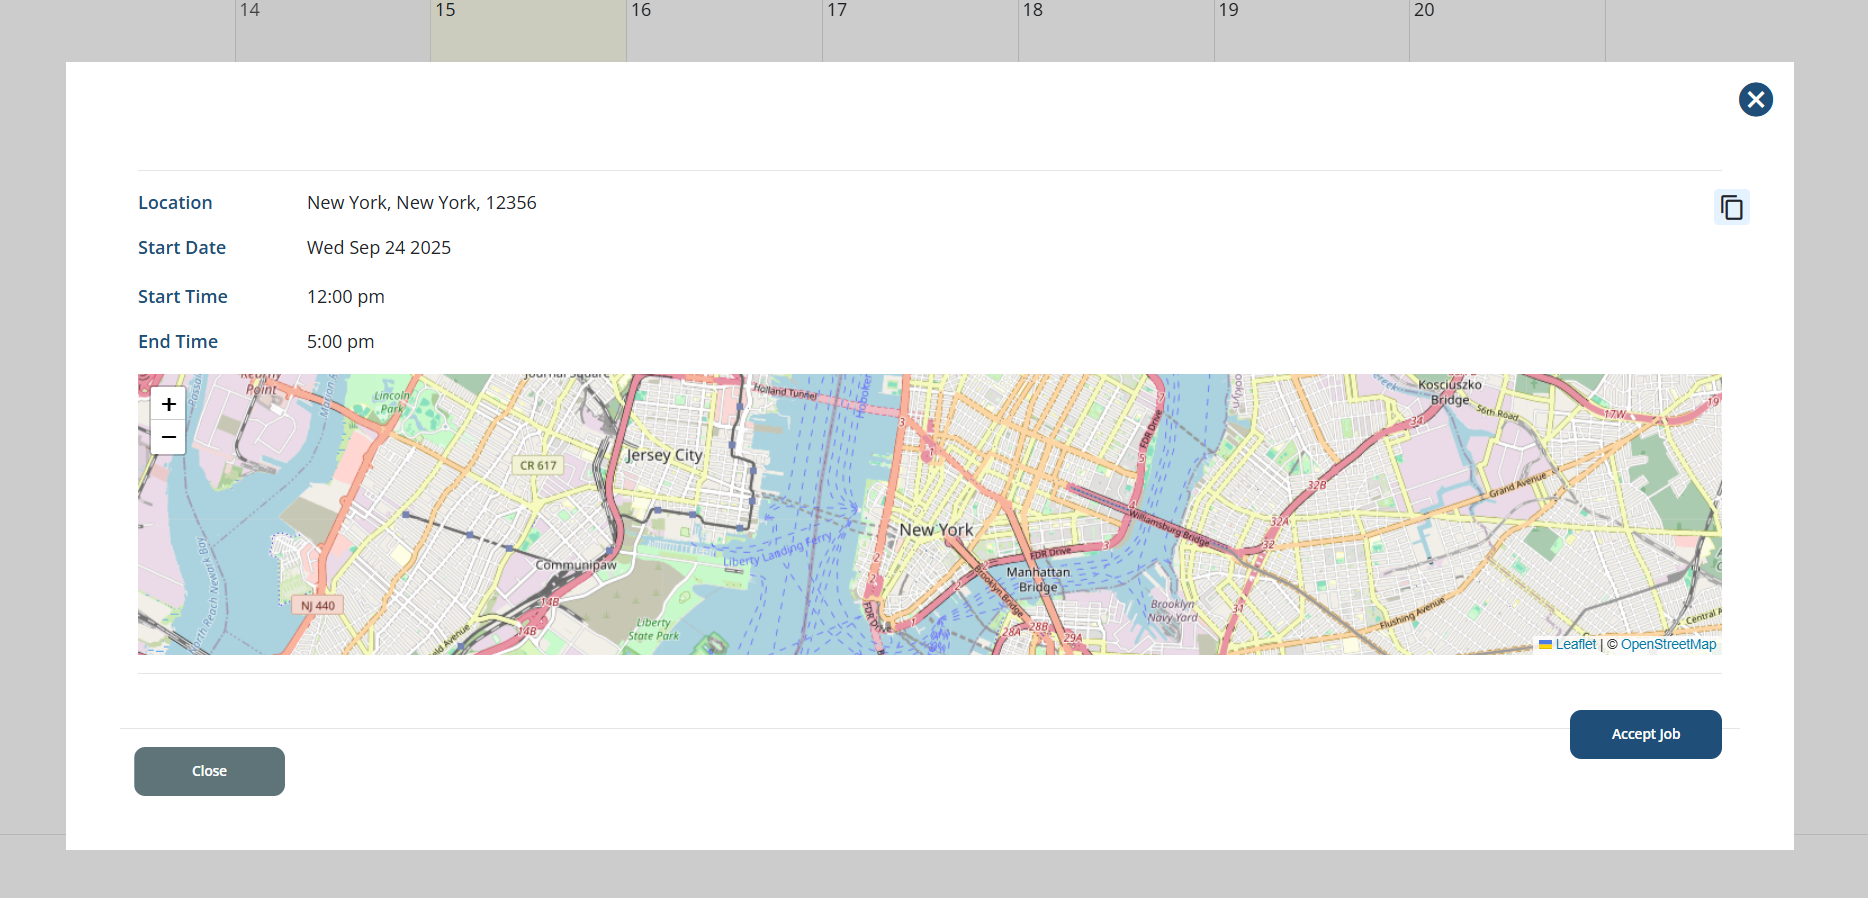This screenshot has width=1868, height=898.
Task: Select location text New York, New York, 12356
Action: coord(421,203)
